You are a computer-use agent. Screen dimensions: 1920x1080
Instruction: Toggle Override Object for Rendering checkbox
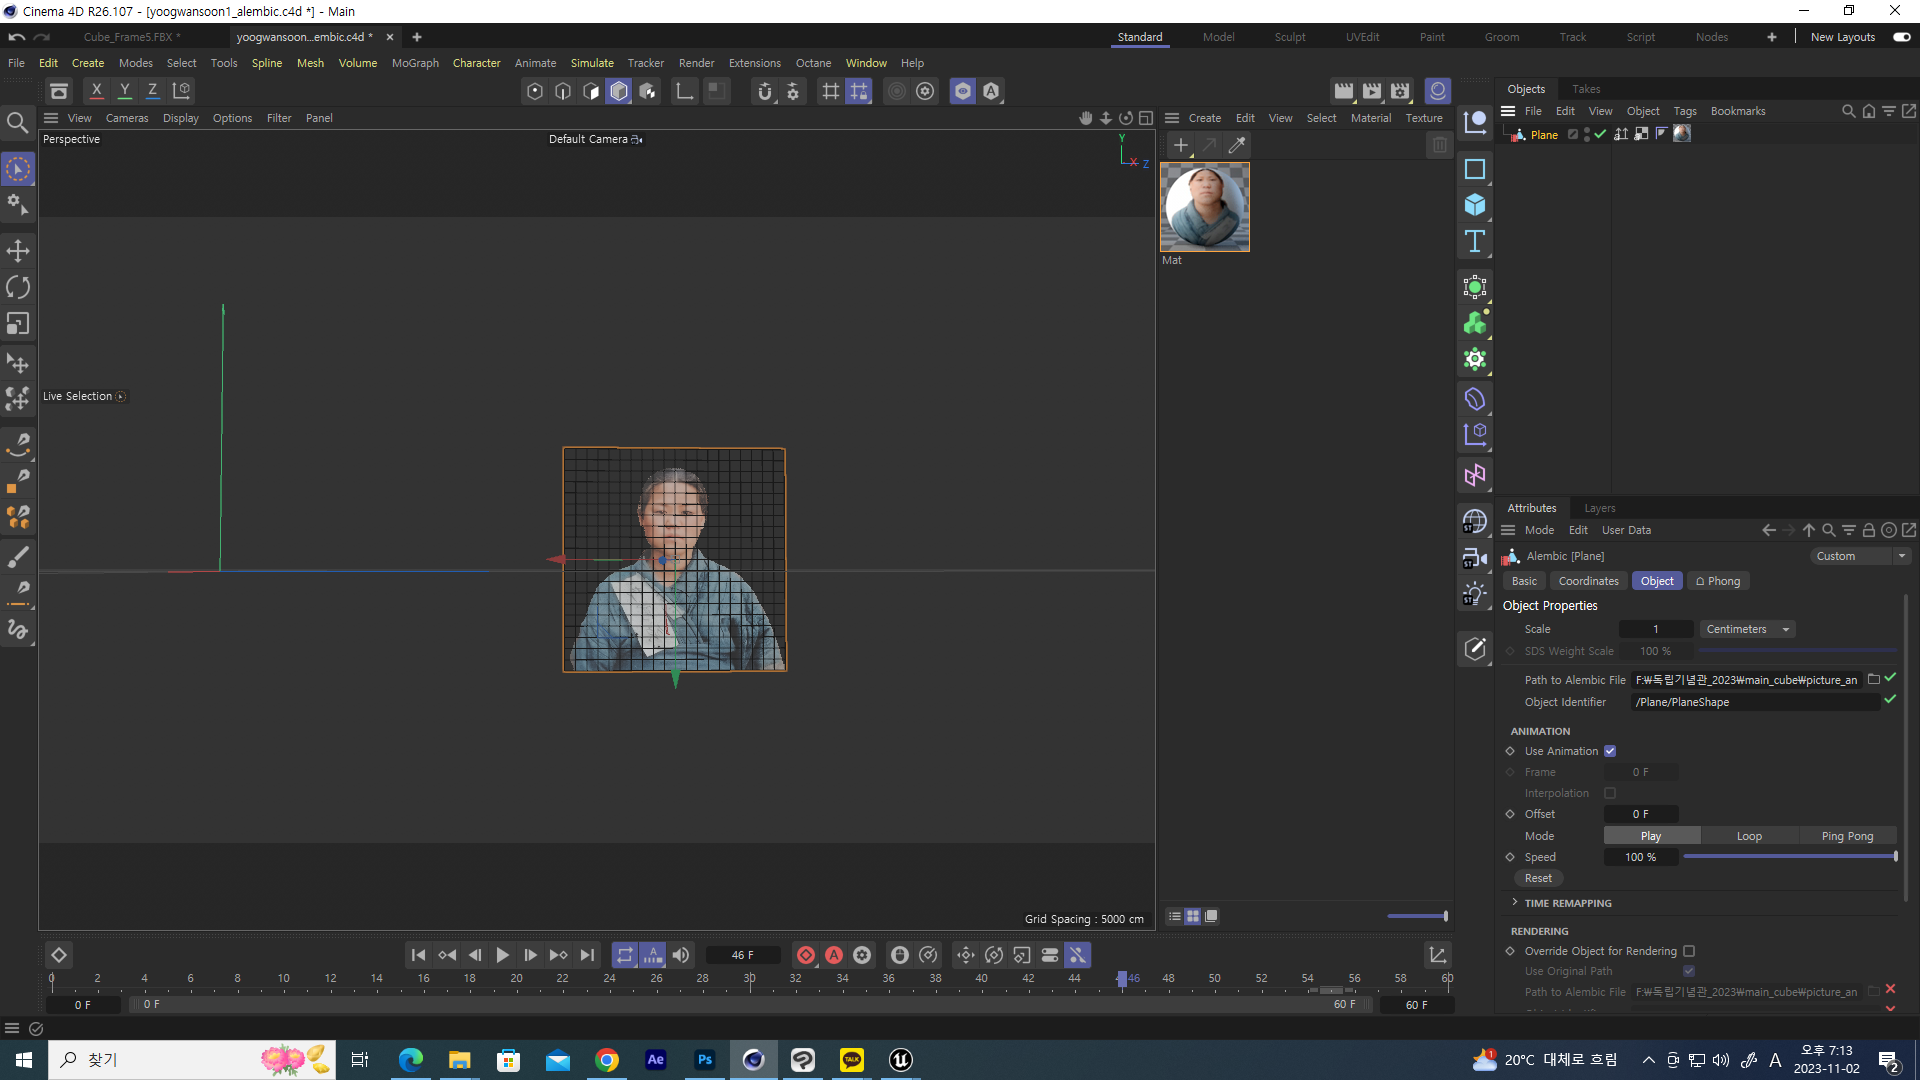[1689, 951]
